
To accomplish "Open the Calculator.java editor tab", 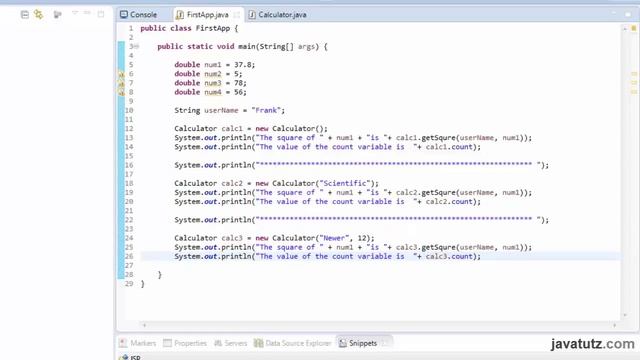I will (x=278, y=15).
